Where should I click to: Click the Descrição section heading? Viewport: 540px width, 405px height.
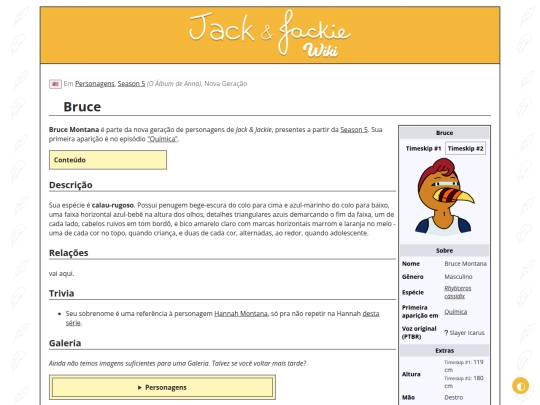(71, 185)
